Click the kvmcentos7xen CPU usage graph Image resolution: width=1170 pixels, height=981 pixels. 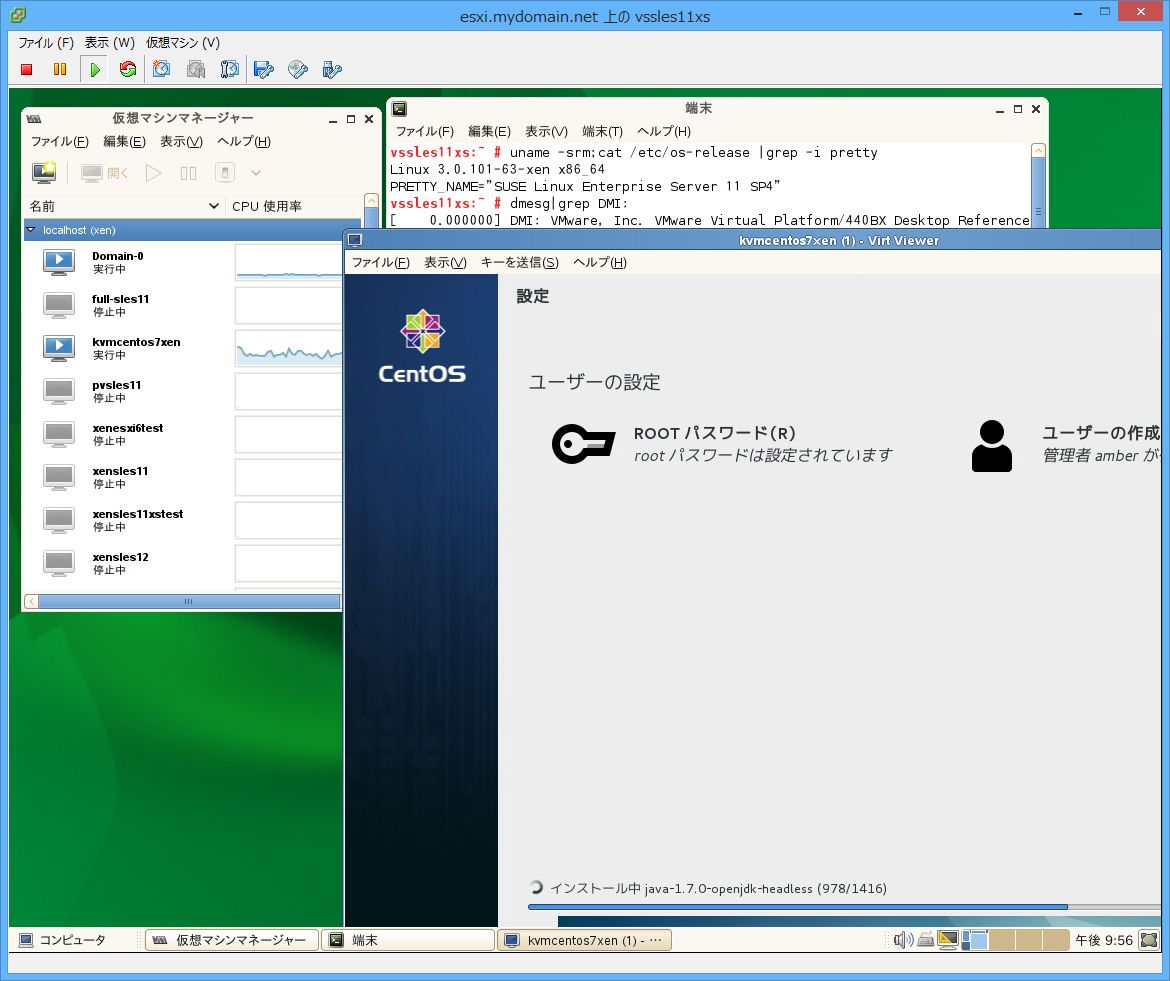289,348
